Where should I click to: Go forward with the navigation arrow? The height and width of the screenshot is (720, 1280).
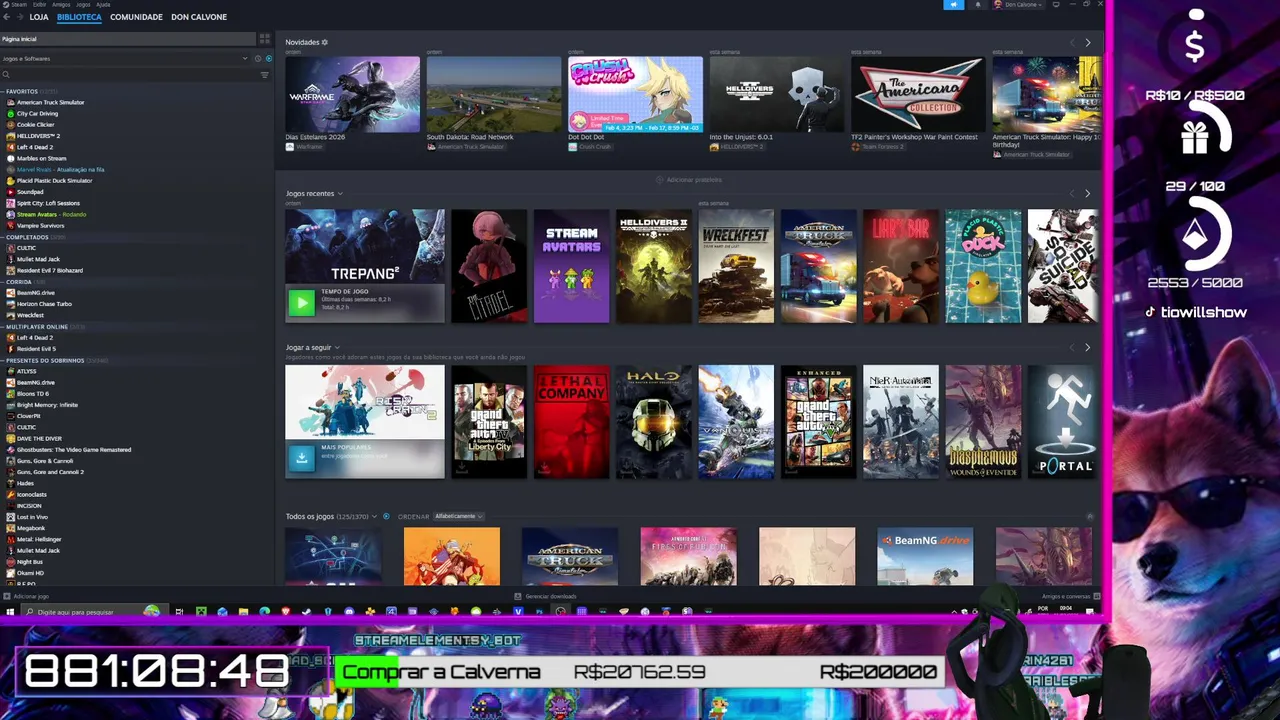click(x=19, y=17)
